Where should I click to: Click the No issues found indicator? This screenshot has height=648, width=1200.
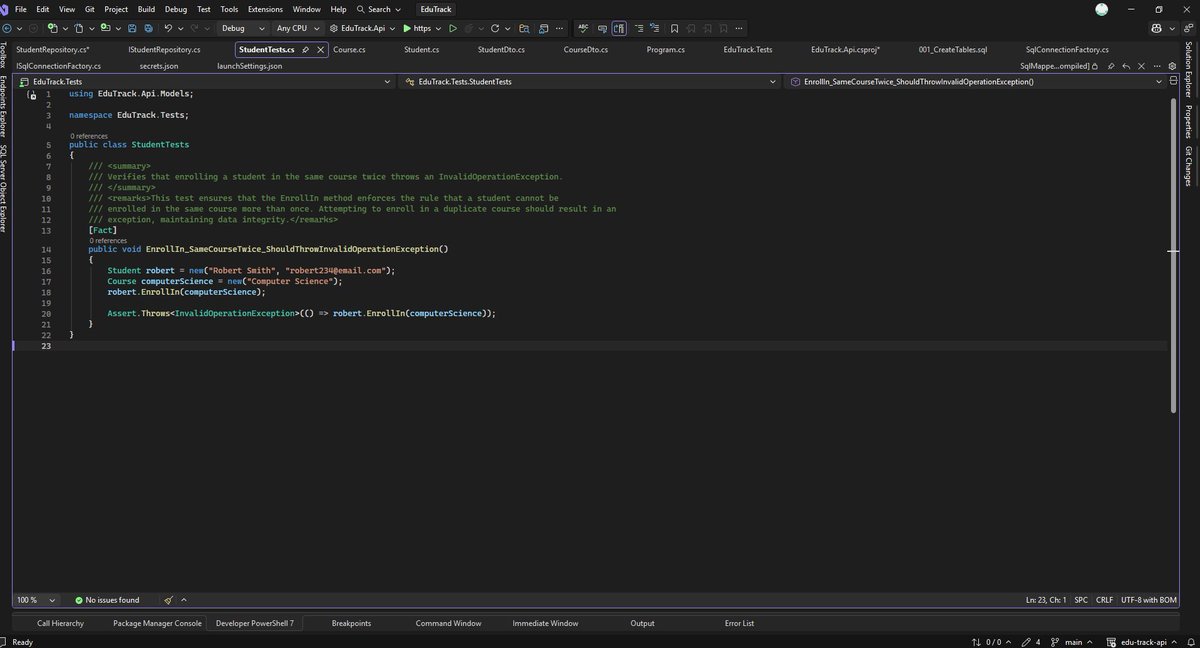[x=107, y=600]
